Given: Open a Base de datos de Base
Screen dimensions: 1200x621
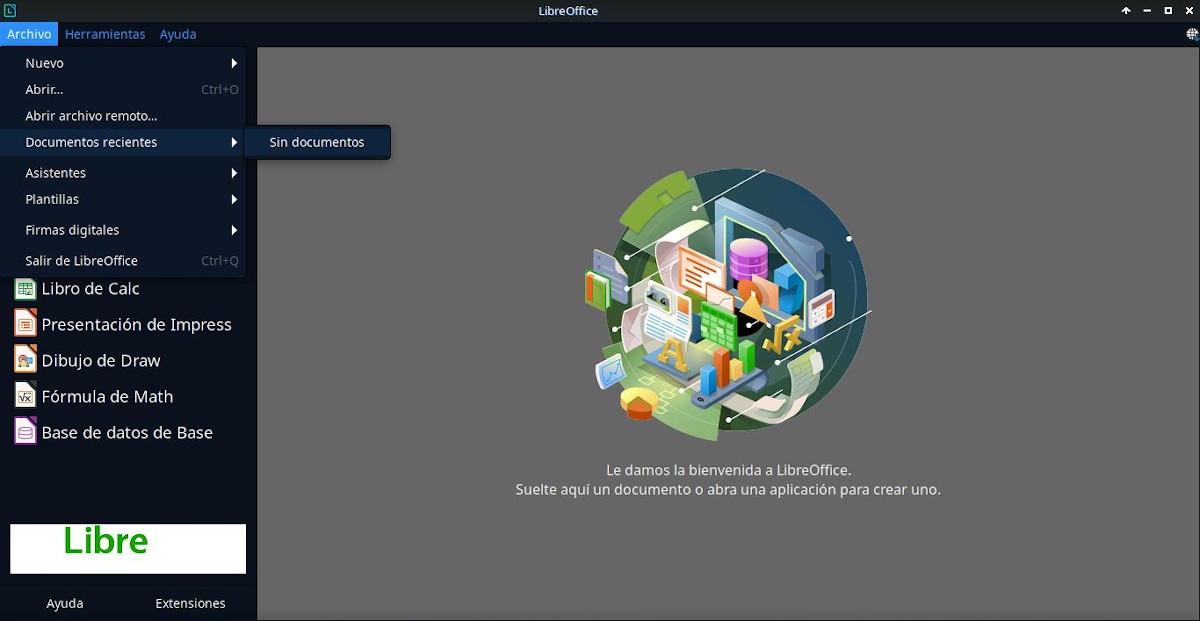Looking at the screenshot, I should point(127,432).
